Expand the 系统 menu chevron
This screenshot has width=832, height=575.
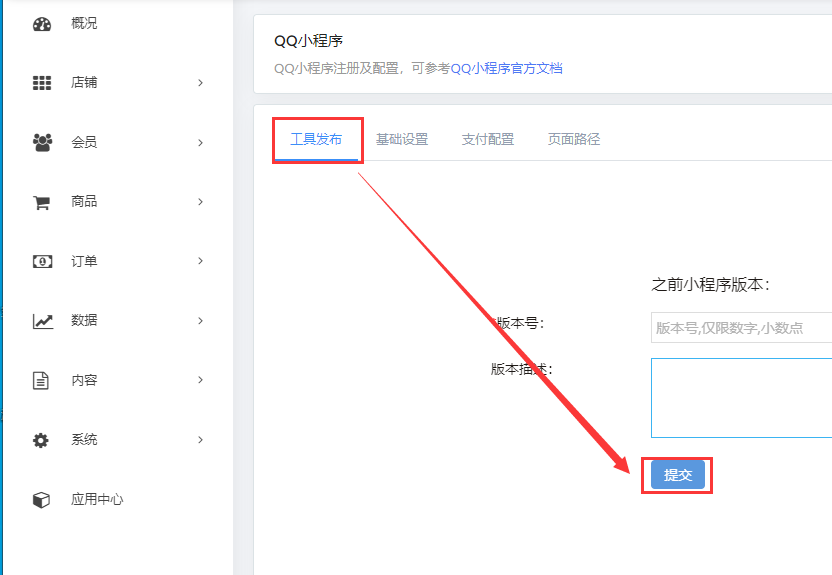click(x=200, y=440)
